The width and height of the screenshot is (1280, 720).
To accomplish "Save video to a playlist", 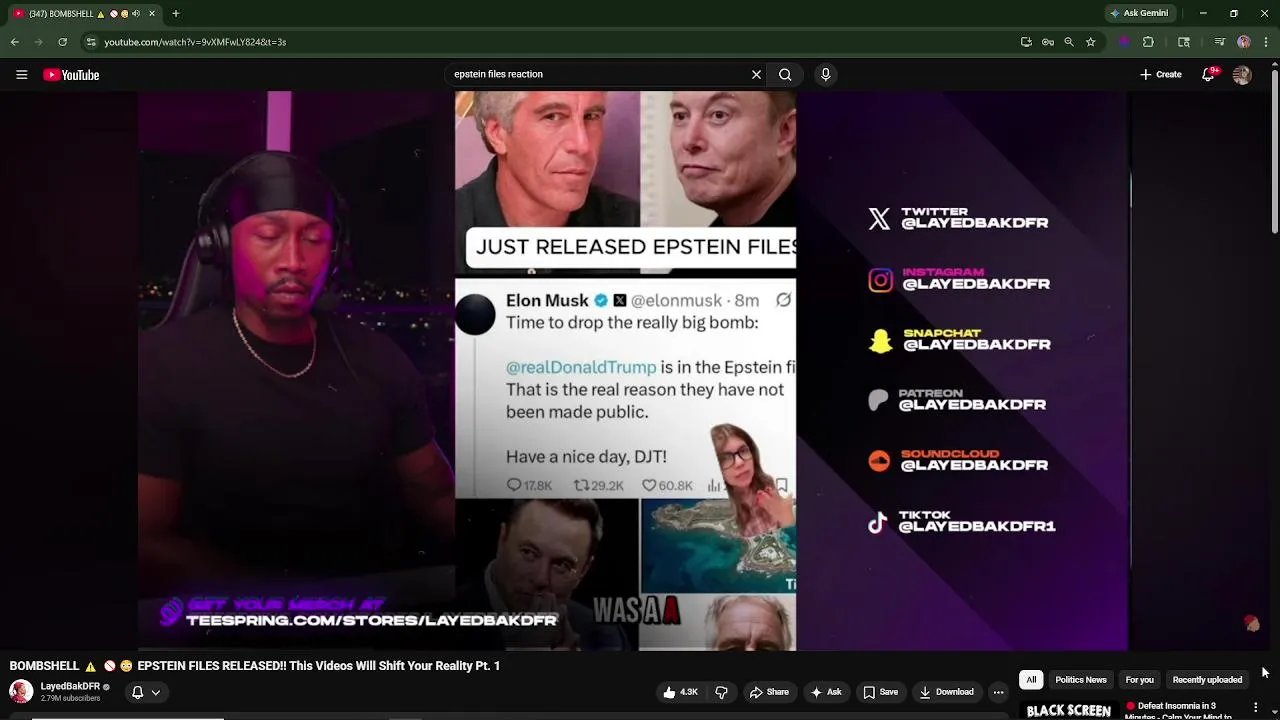I will (880, 692).
